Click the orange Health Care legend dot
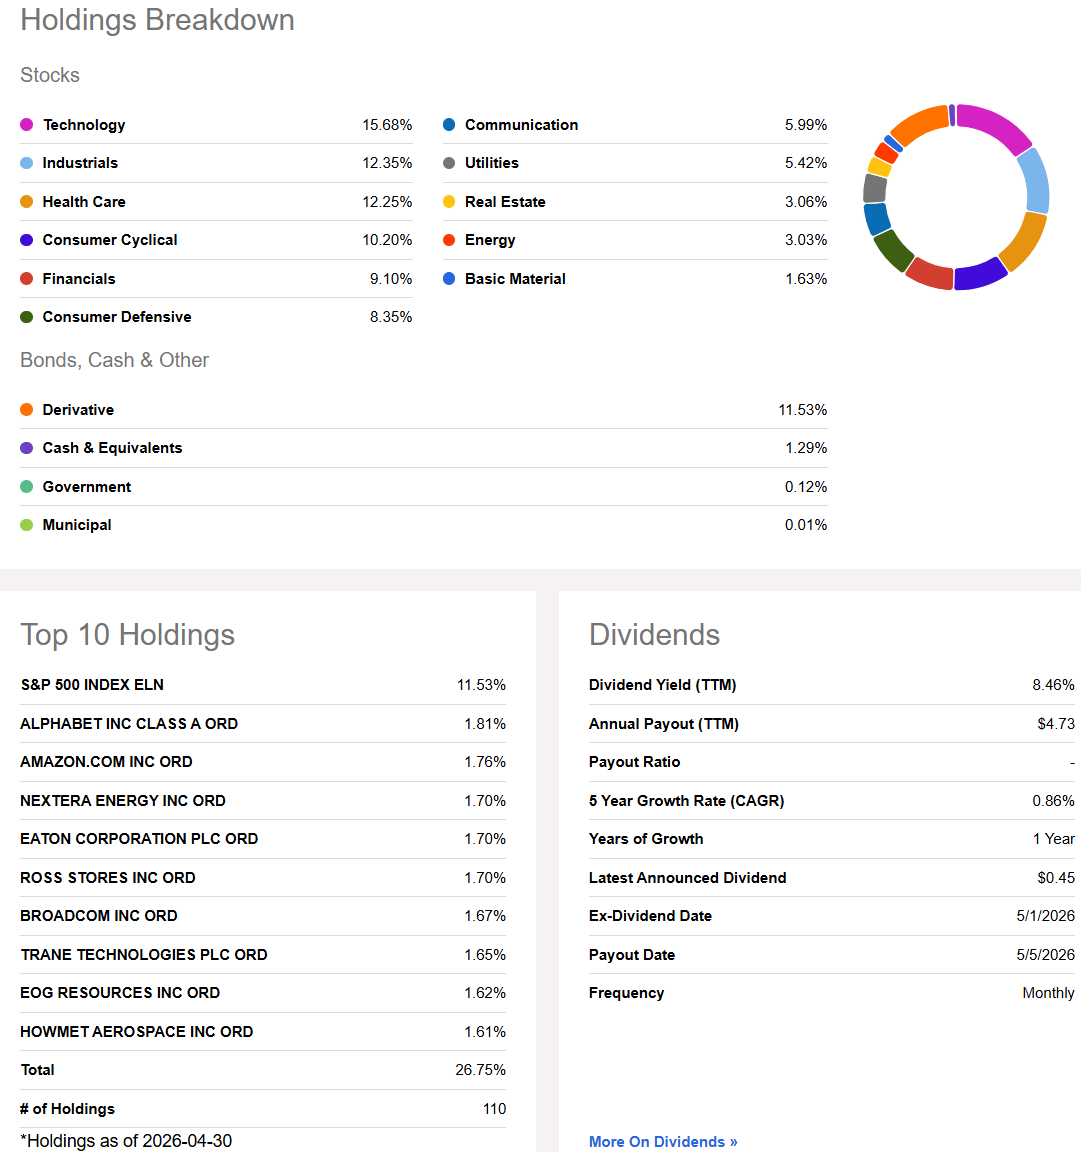The width and height of the screenshot is (1081, 1152). [26, 201]
